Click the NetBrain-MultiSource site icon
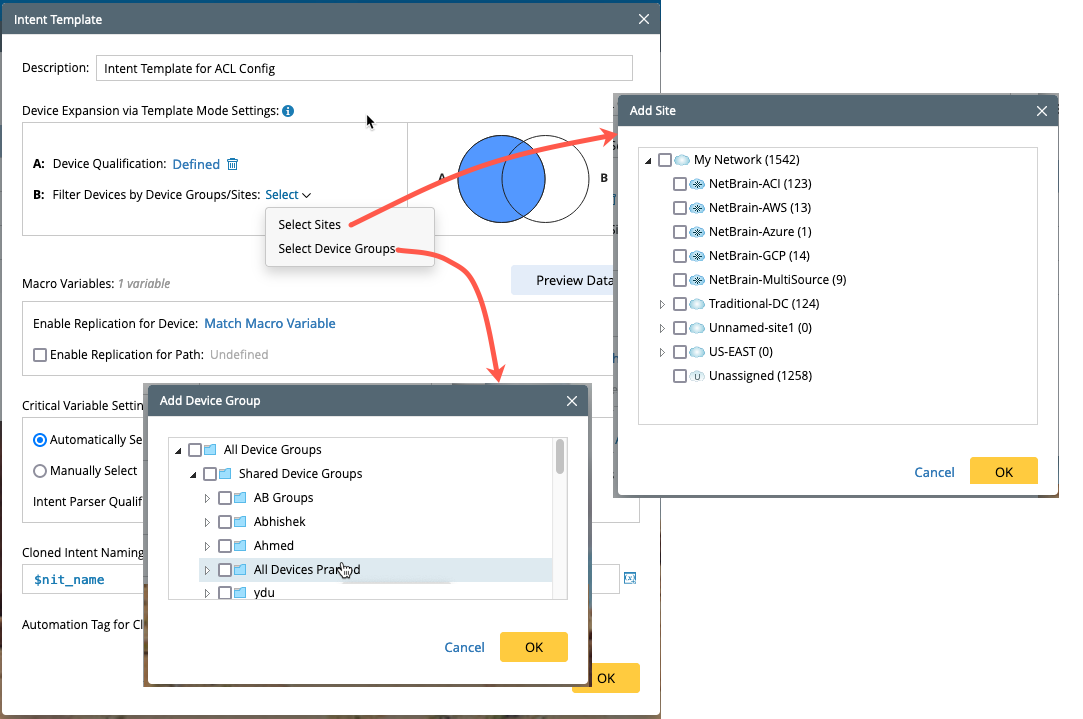This screenshot has height=719, width=1083. (x=697, y=280)
